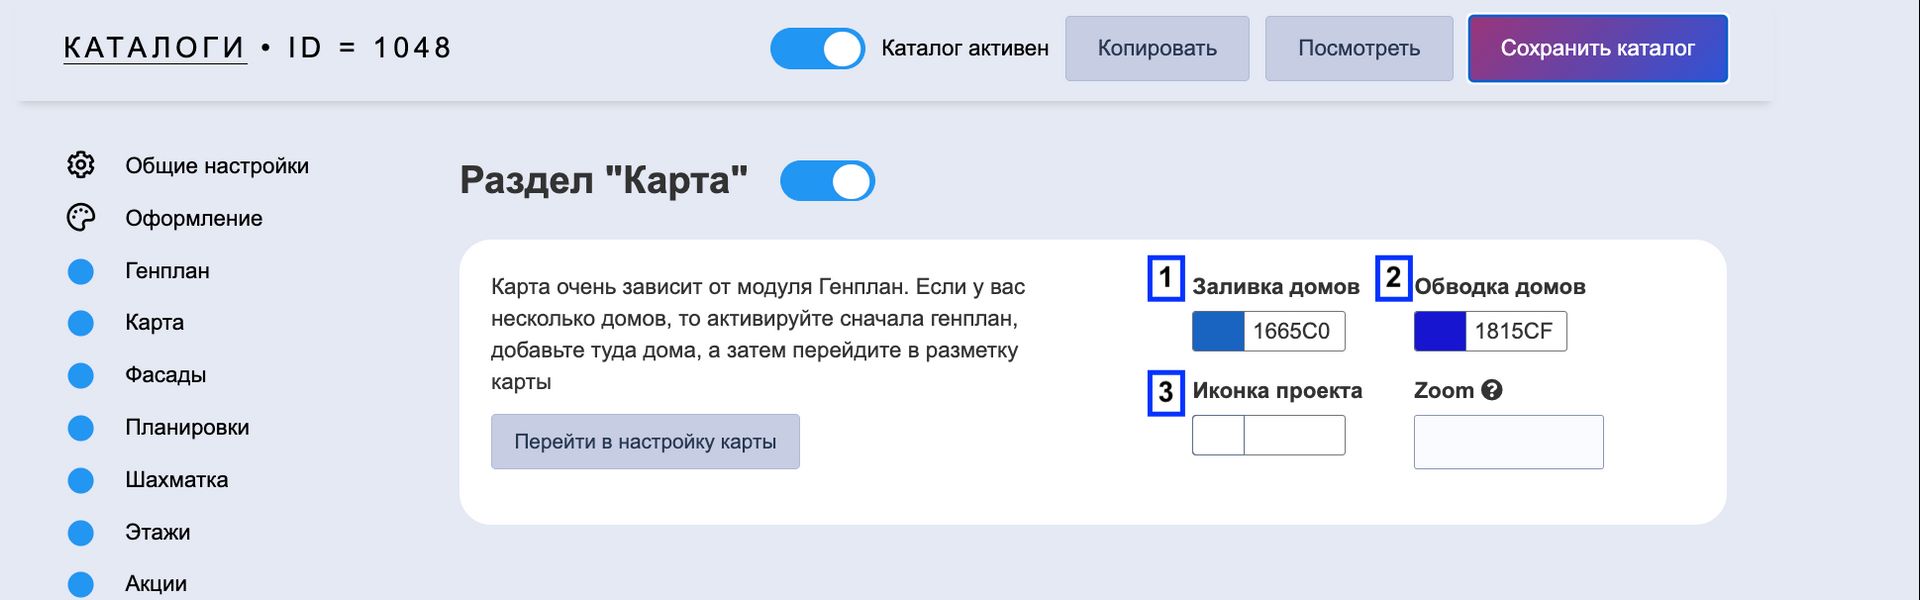
Task: Open the Карта section in sidebar
Action: (x=154, y=322)
